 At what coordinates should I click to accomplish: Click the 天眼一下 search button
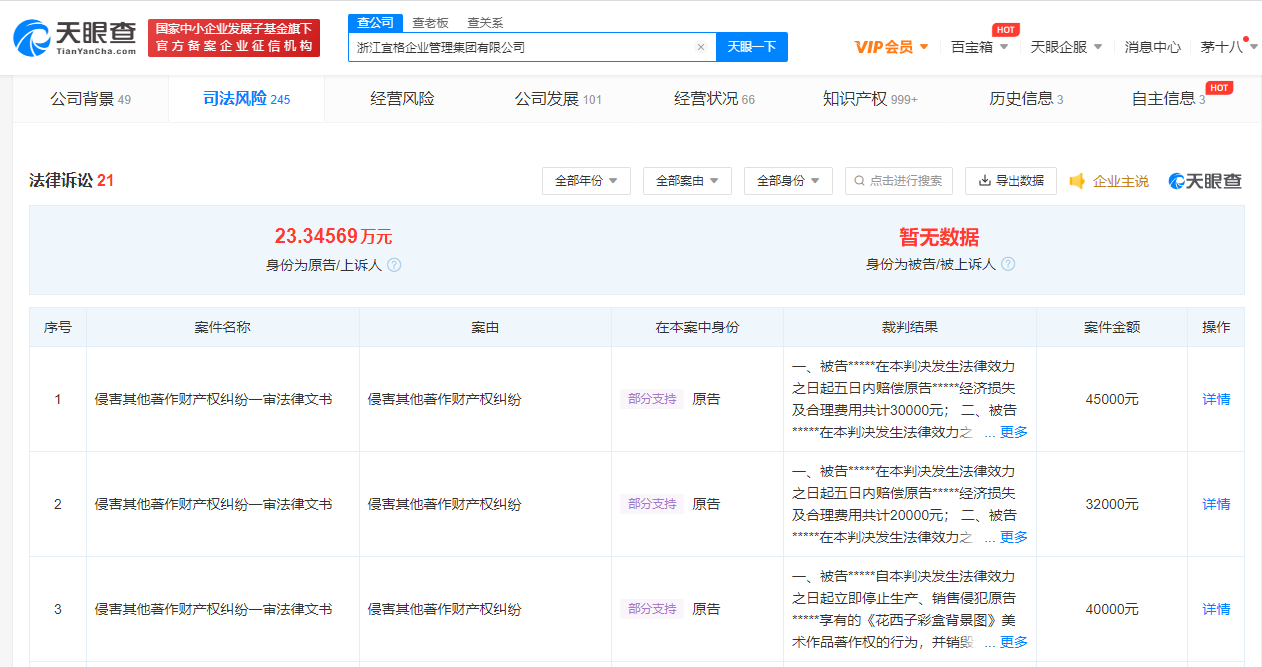(752, 47)
